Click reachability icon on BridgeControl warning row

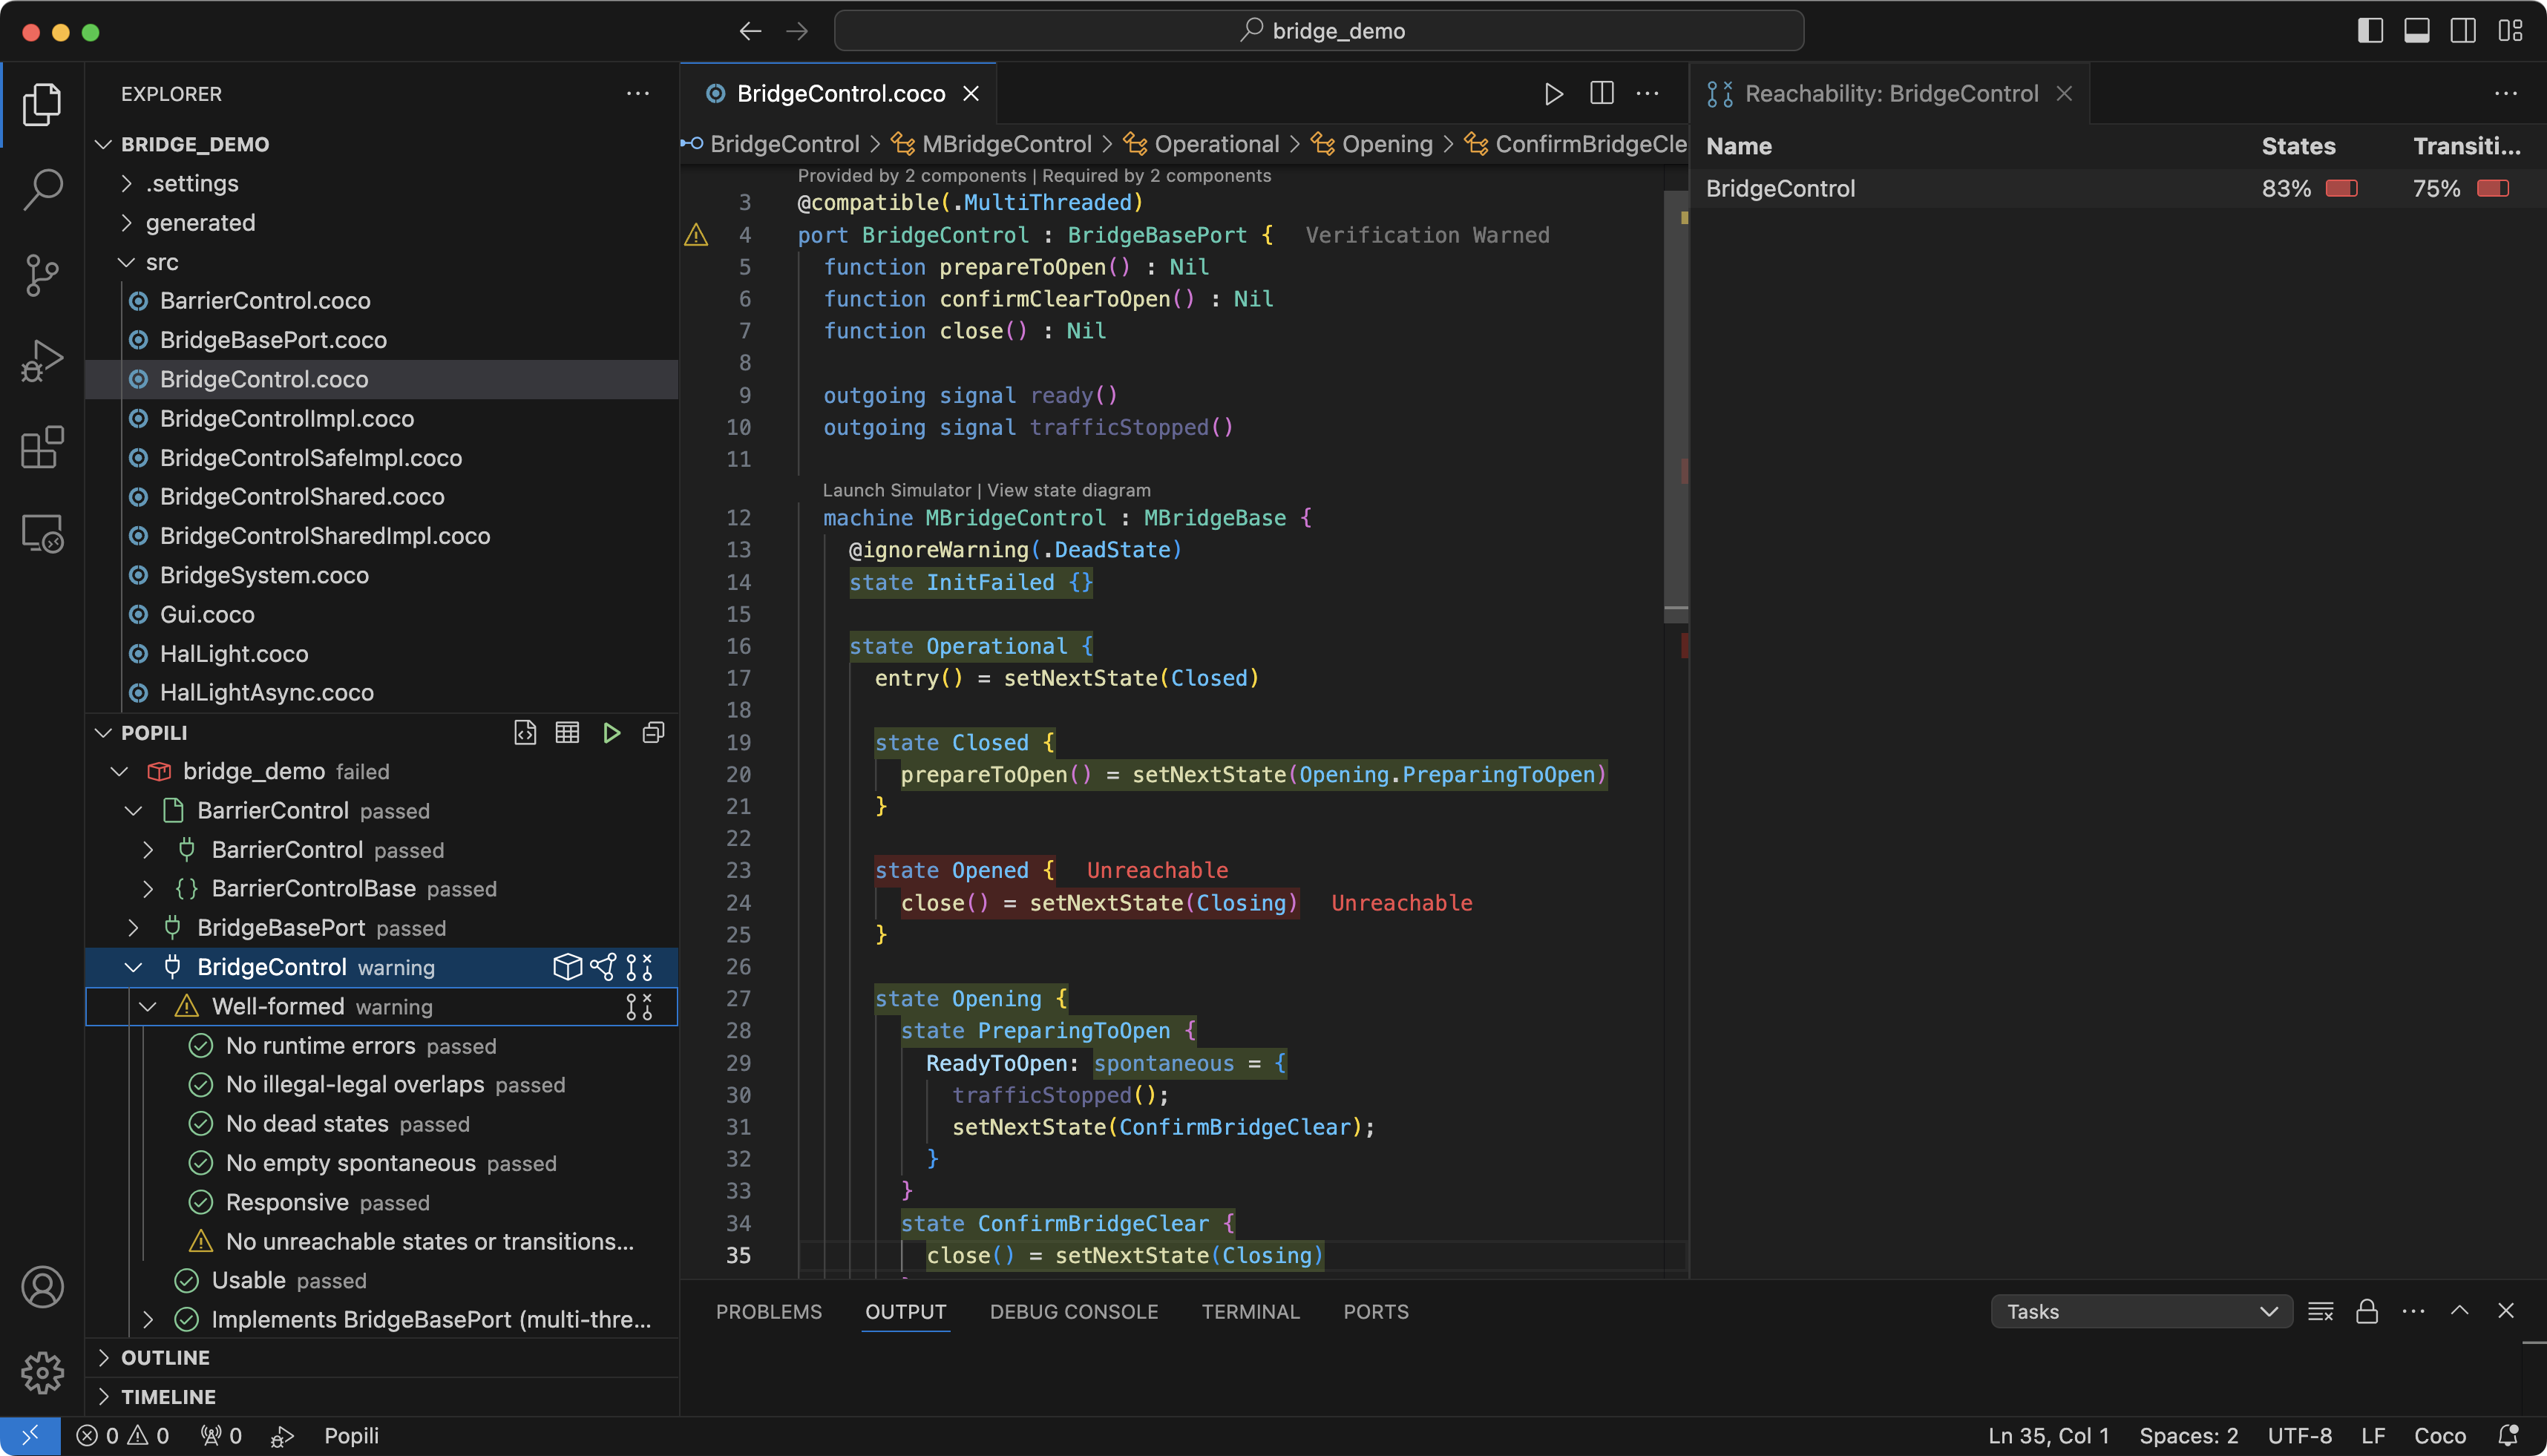tap(639, 967)
